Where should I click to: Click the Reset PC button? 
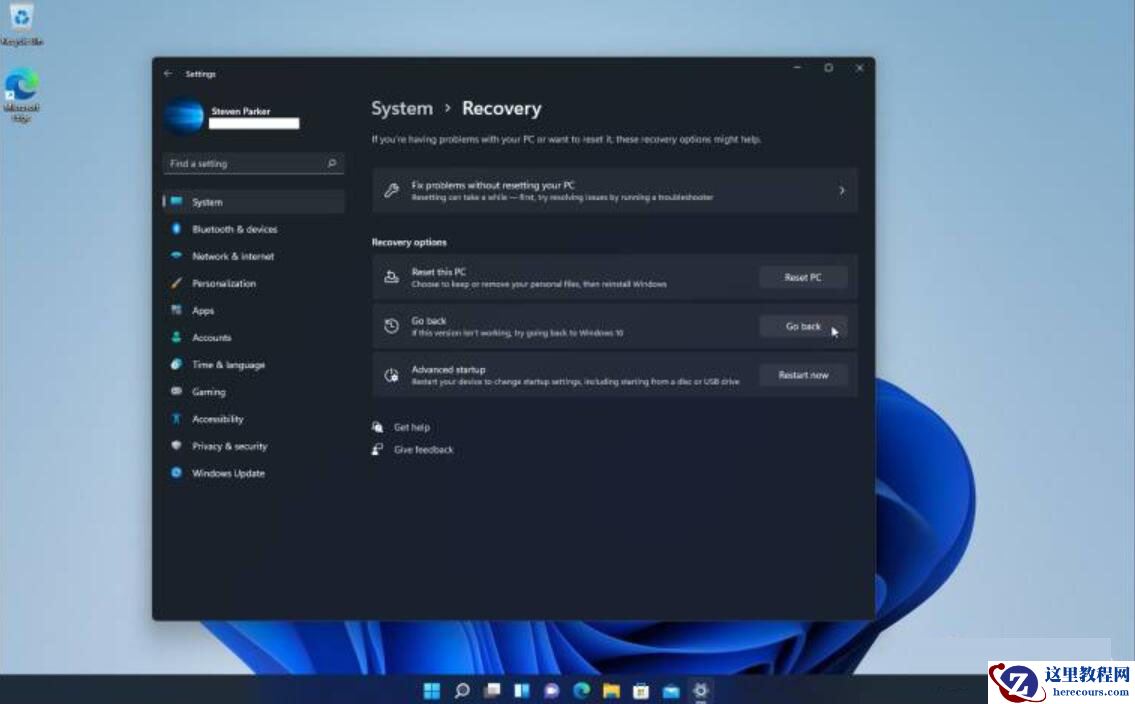pyautogui.click(x=802, y=277)
